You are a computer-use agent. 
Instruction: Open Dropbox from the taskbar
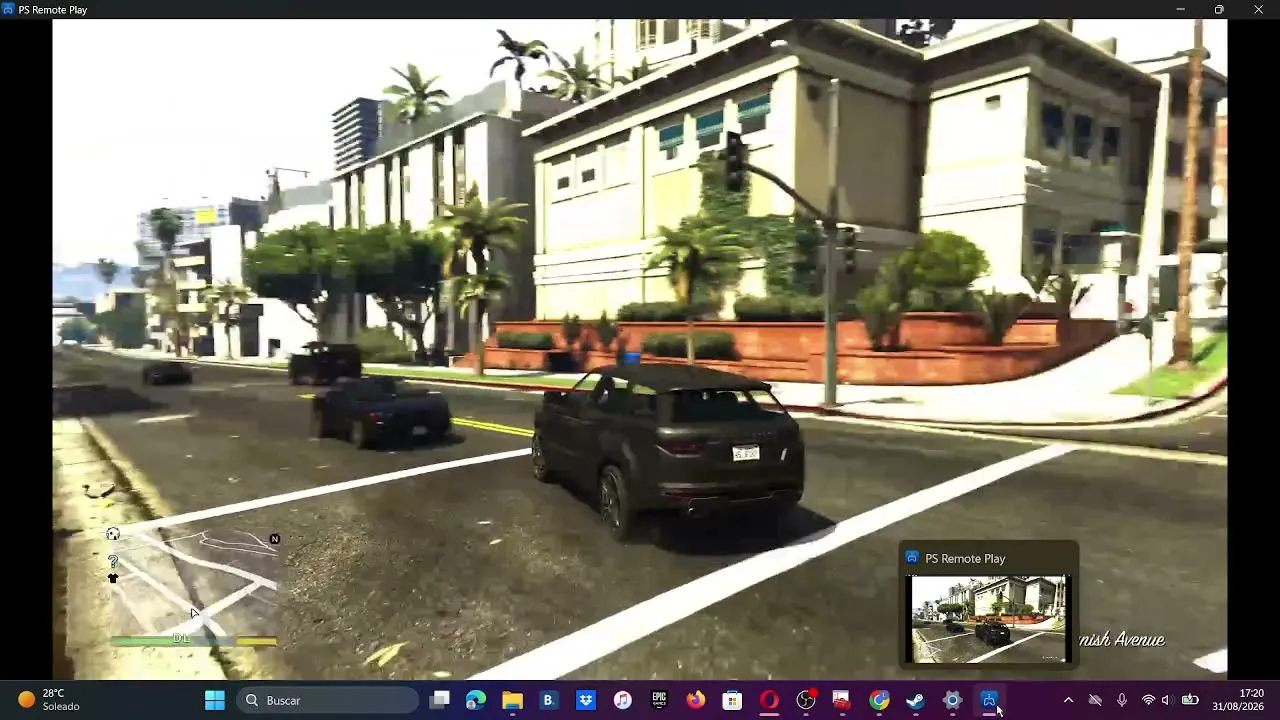click(x=586, y=700)
